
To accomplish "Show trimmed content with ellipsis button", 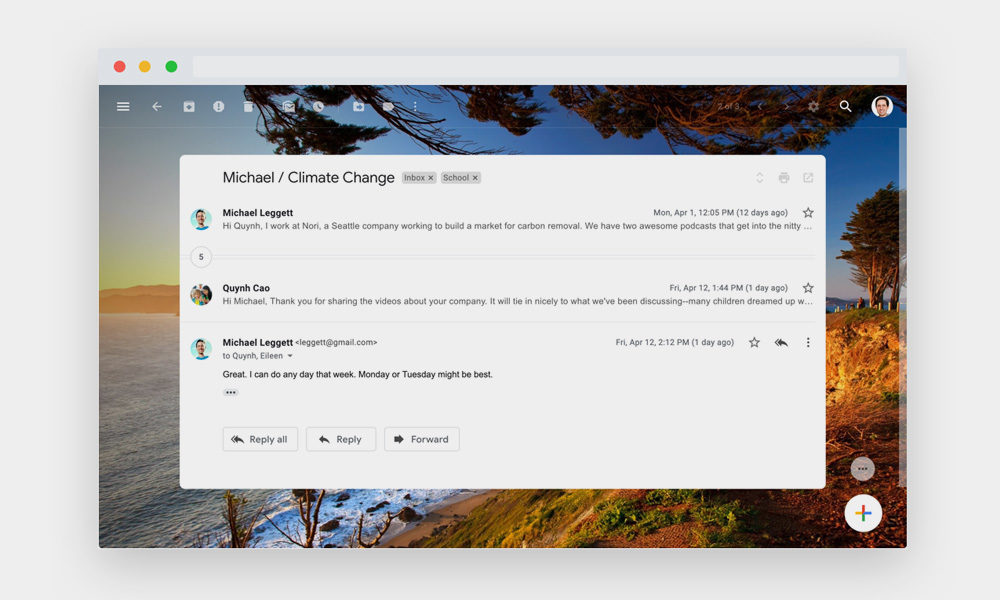I will tap(231, 392).
